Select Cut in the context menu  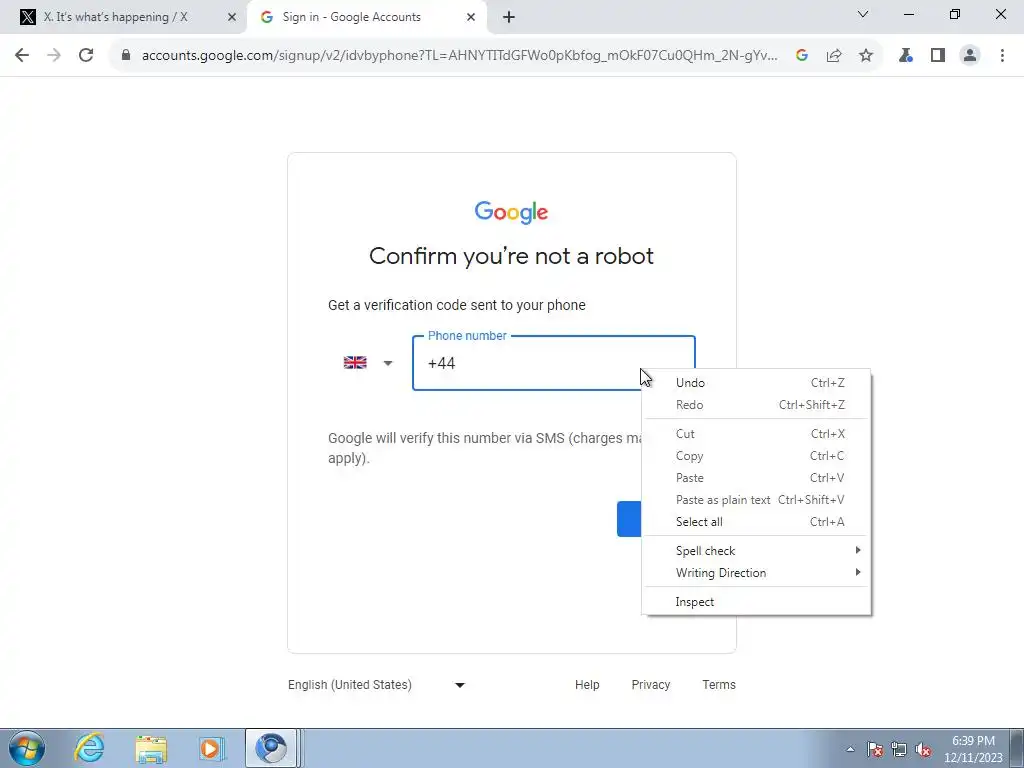[756, 434]
